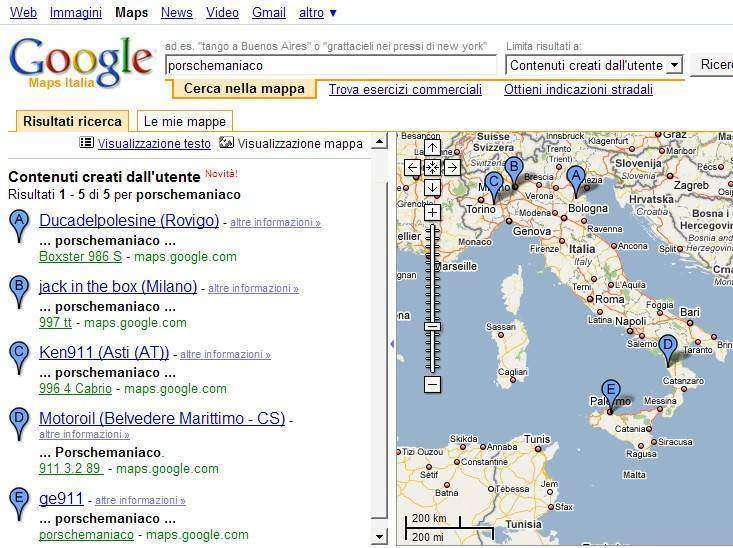Click 'altre informazioni' under Motoroil
Image resolution: width=733 pixels, height=548 pixels.
tap(84, 434)
